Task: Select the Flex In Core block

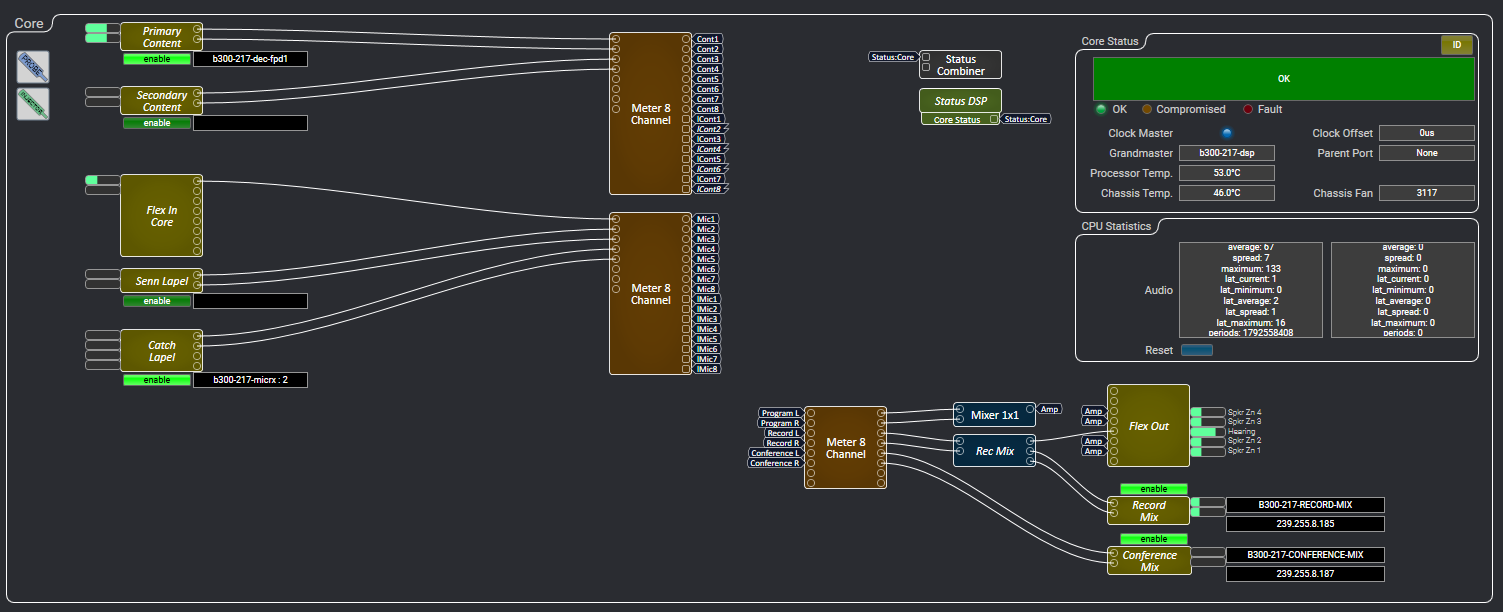Action: click(161, 216)
